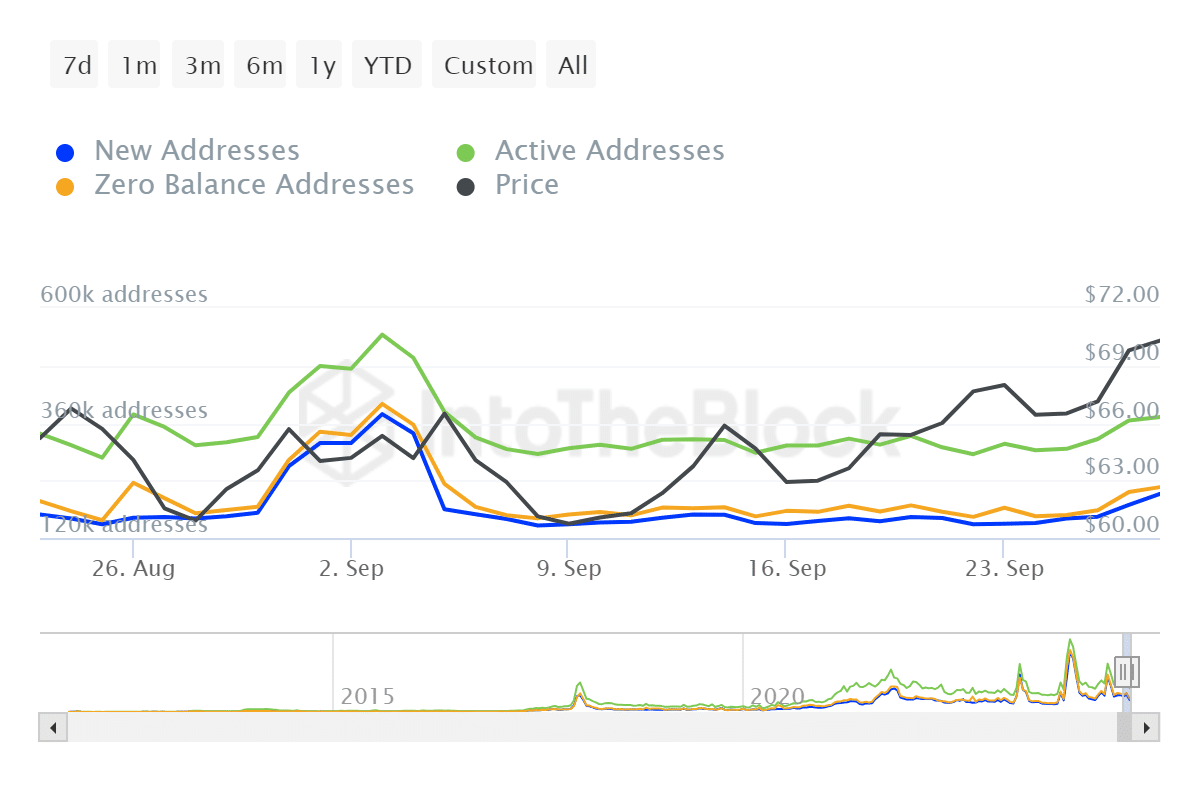Viewport: 1200px width, 800px height.
Task: Hide the Zero Balance Addresses series
Action: click(x=254, y=185)
